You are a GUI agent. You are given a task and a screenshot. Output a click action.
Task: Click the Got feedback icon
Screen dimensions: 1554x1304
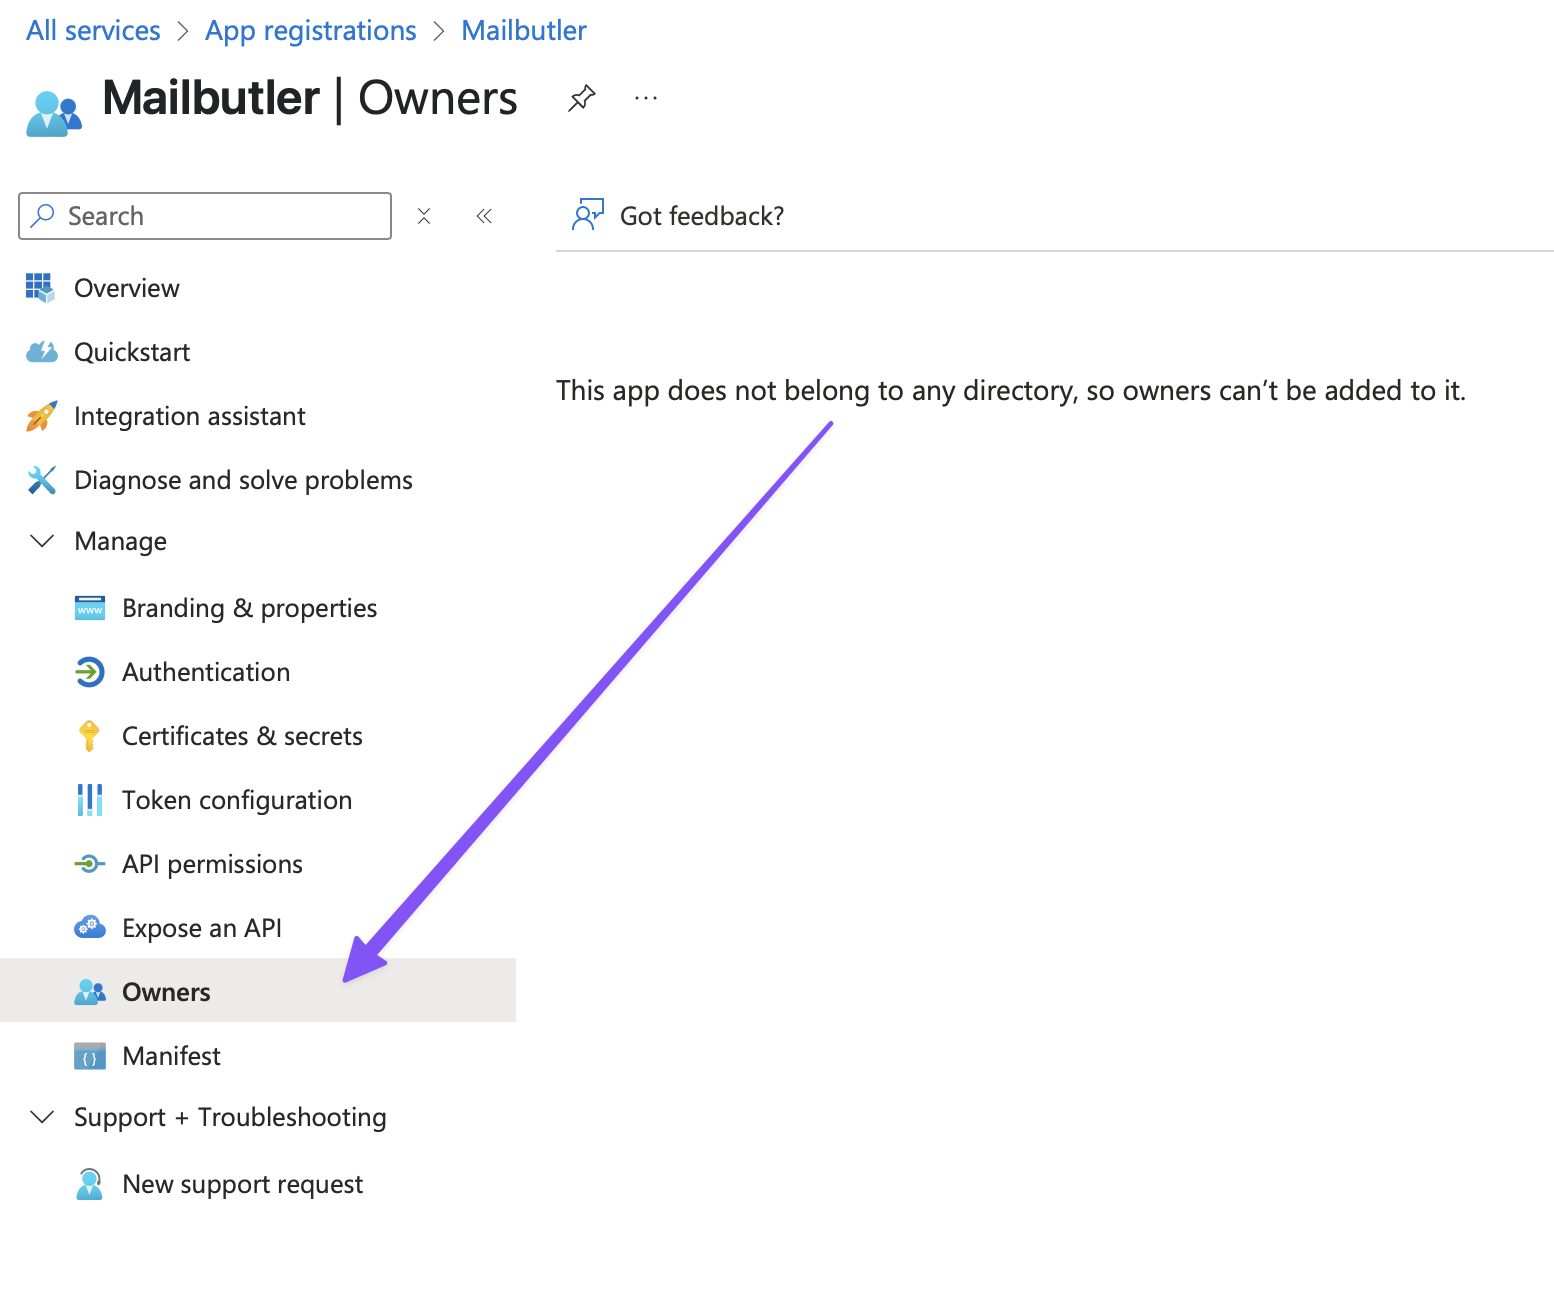pos(588,215)
